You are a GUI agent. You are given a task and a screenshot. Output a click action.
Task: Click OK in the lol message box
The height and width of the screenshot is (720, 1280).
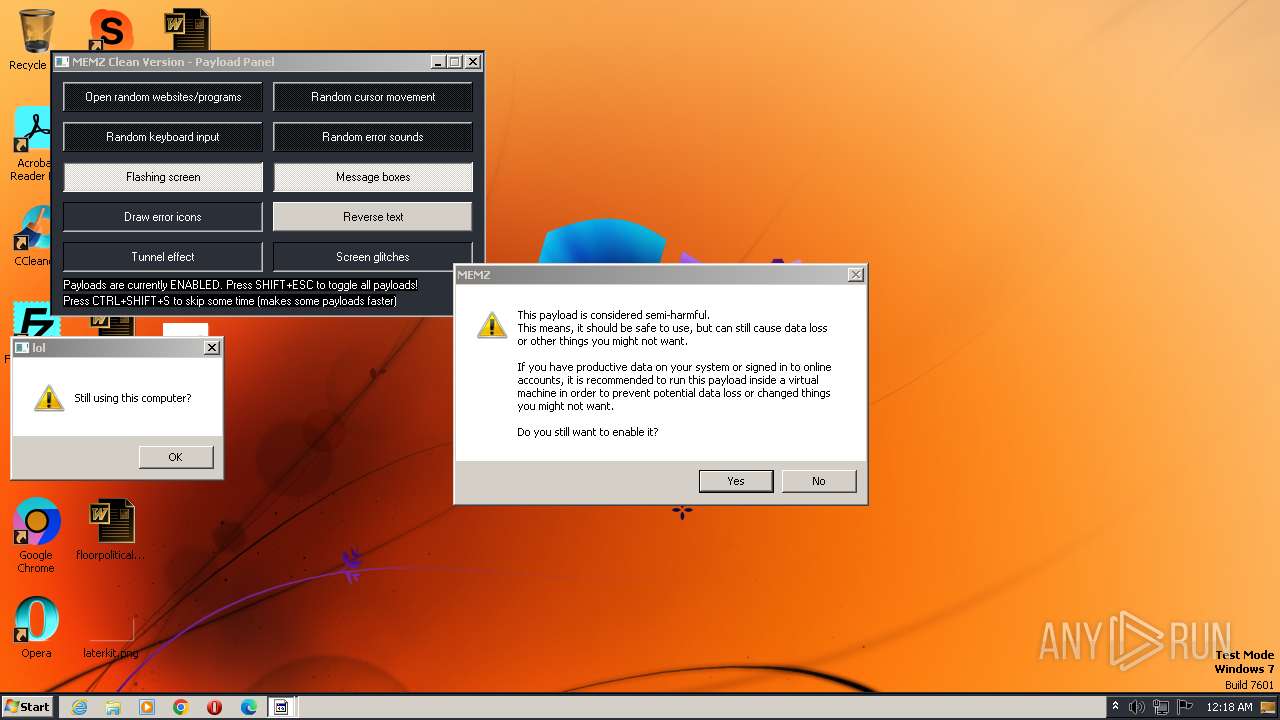pos(176,457)
